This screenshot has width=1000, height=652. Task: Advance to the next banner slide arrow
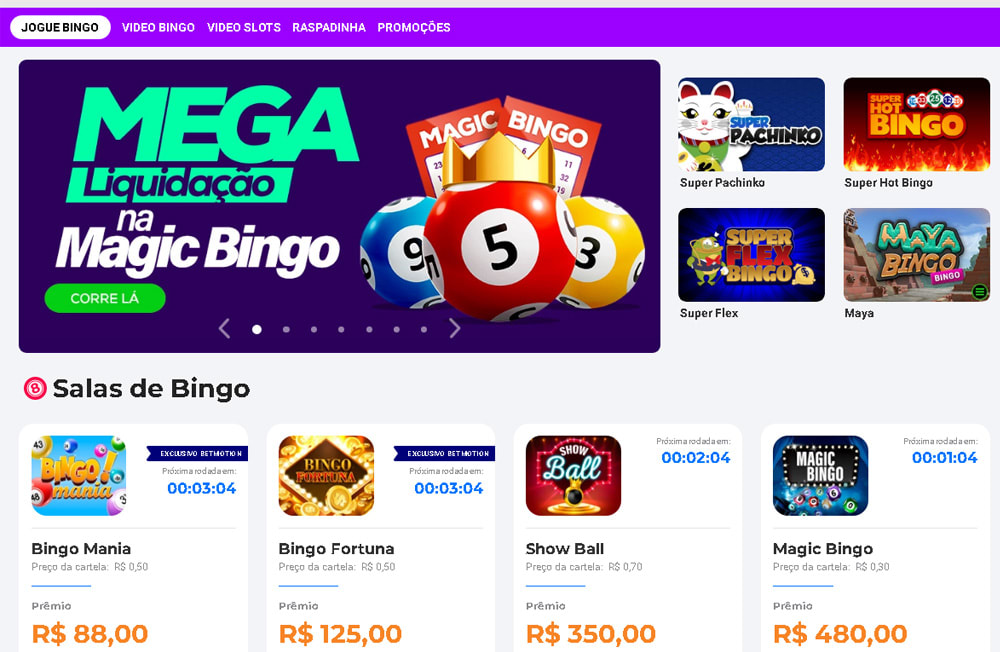pos(454,329)
